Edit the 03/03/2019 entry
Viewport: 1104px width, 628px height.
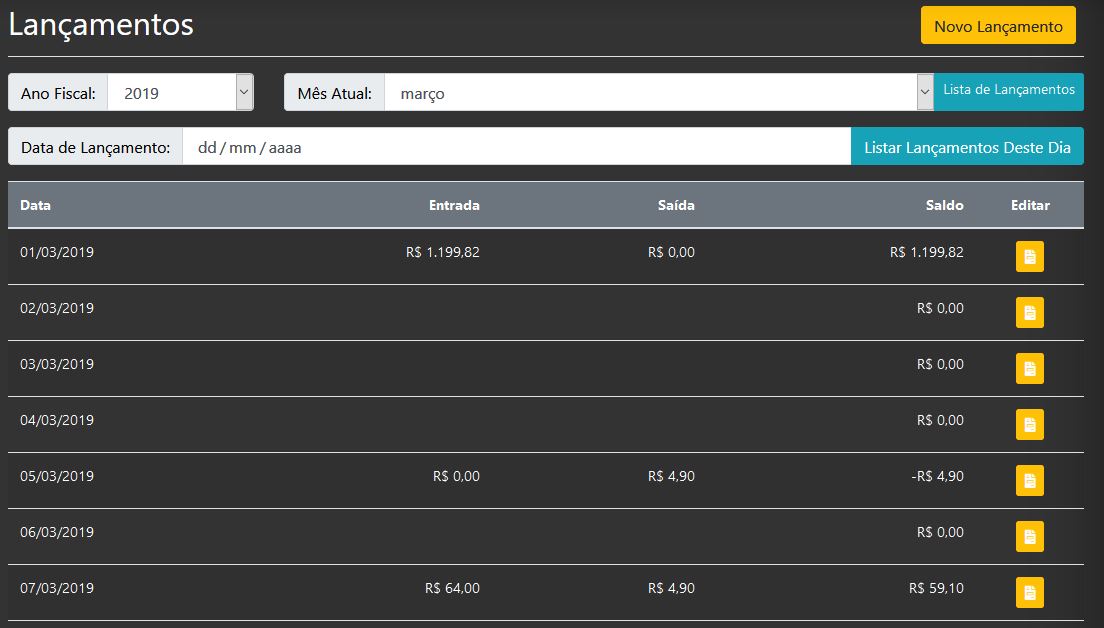[x=1029, y=369]
